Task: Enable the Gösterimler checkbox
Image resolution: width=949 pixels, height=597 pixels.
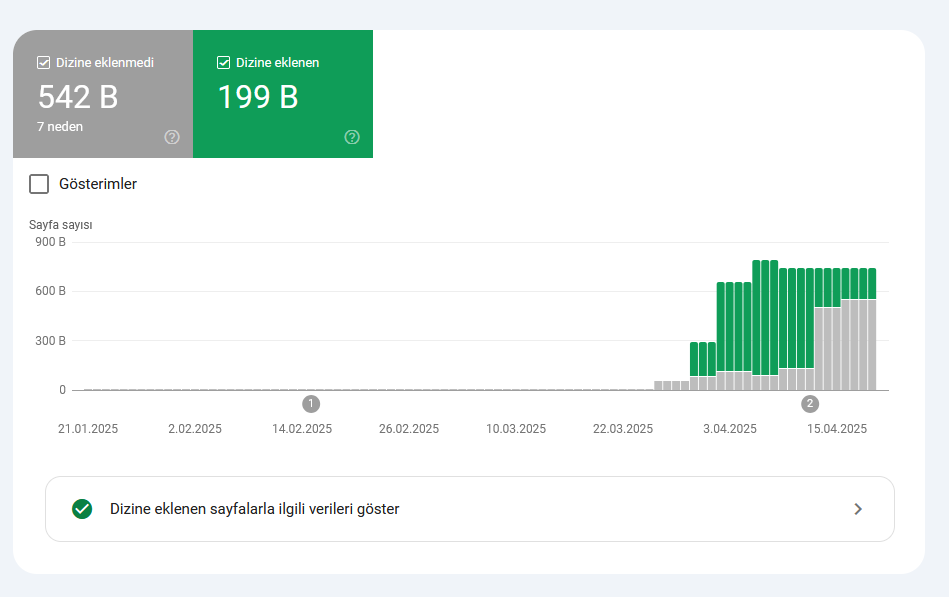Action: [x=39, y=184]
